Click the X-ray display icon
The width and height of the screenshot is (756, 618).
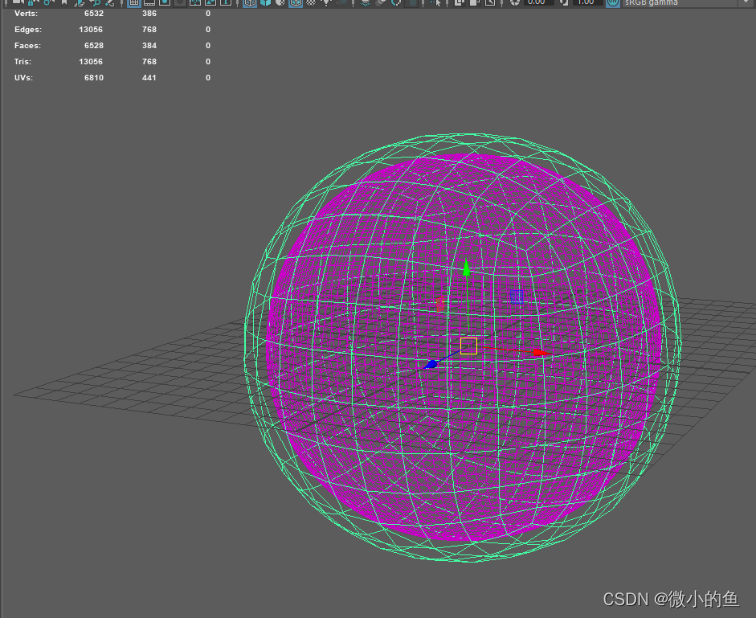[x=459, y=2]
